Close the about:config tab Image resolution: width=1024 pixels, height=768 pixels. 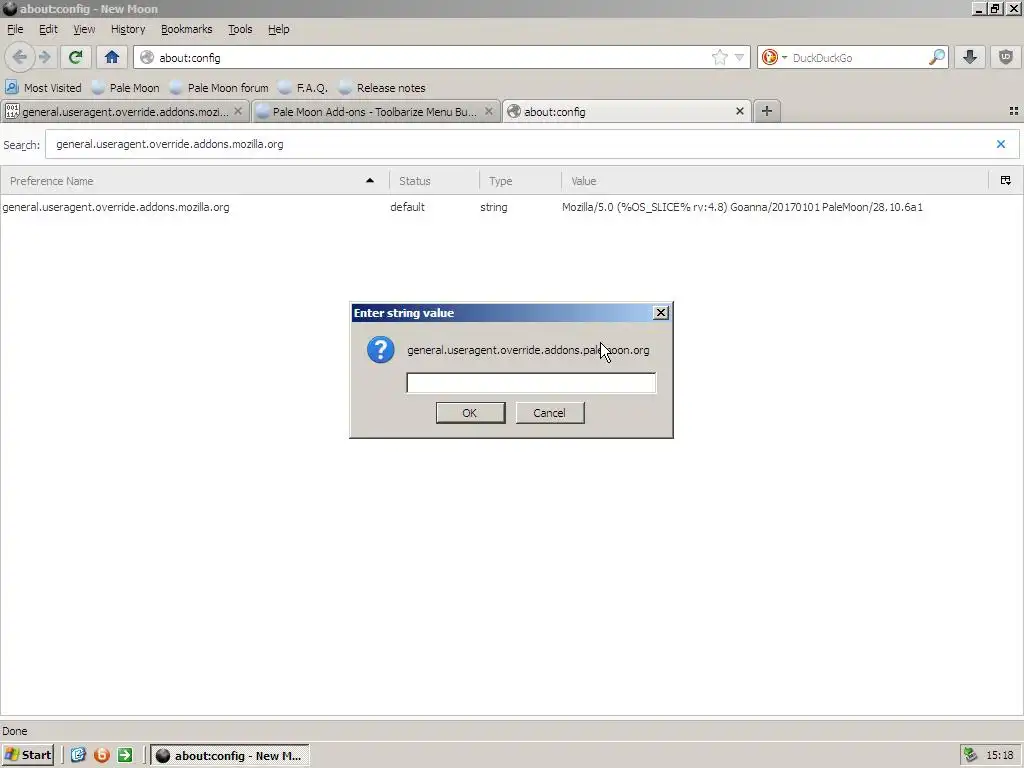coord(740,112)
